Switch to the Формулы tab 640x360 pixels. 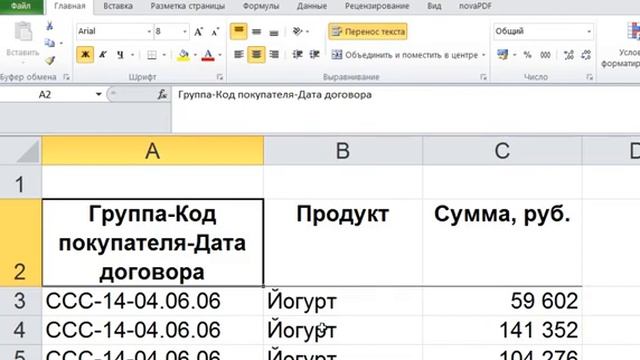tap(261, 6)
